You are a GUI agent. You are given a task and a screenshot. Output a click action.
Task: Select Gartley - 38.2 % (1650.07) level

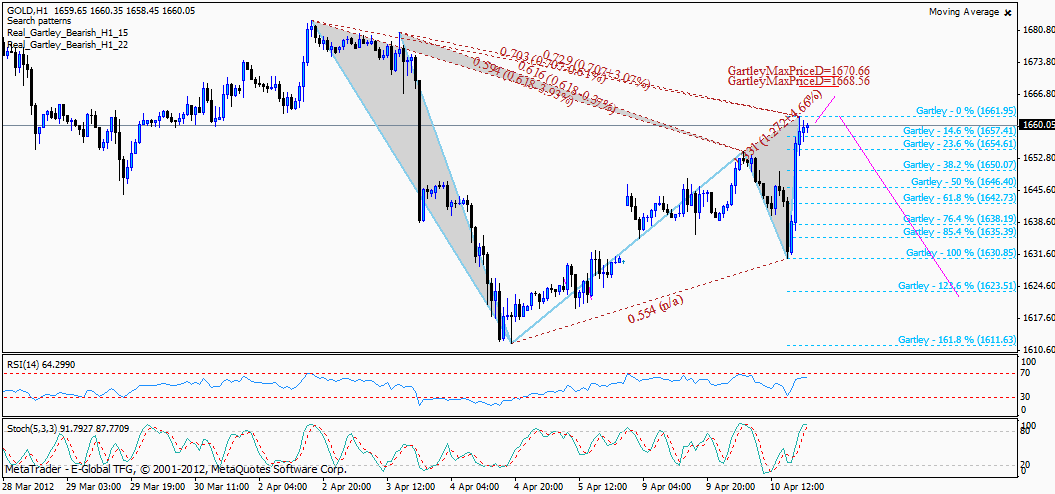(x=959, y=164)
